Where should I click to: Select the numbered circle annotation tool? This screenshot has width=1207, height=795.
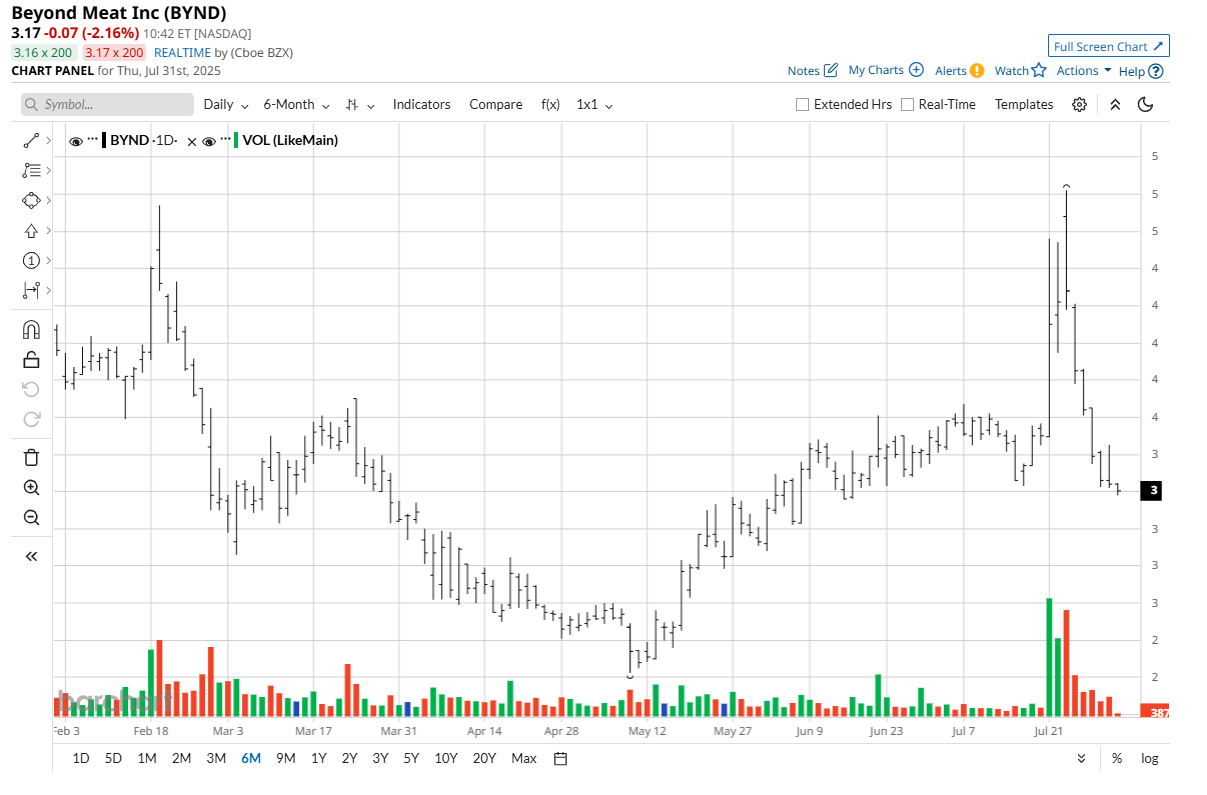point(30,261)
